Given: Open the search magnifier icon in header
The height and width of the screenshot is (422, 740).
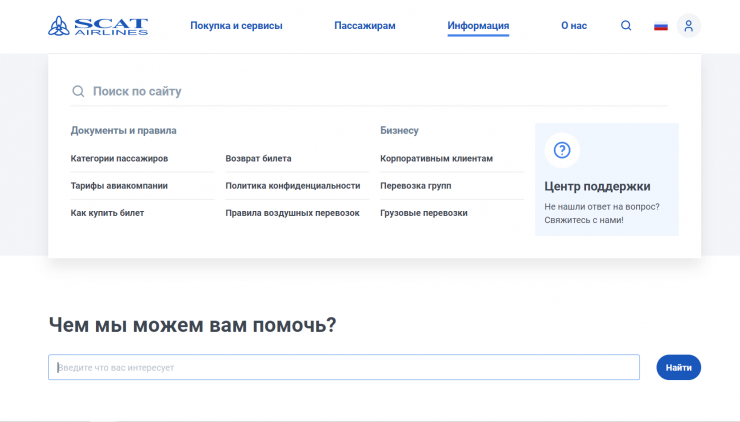Looking at the screenshot, I should [626, 26].
